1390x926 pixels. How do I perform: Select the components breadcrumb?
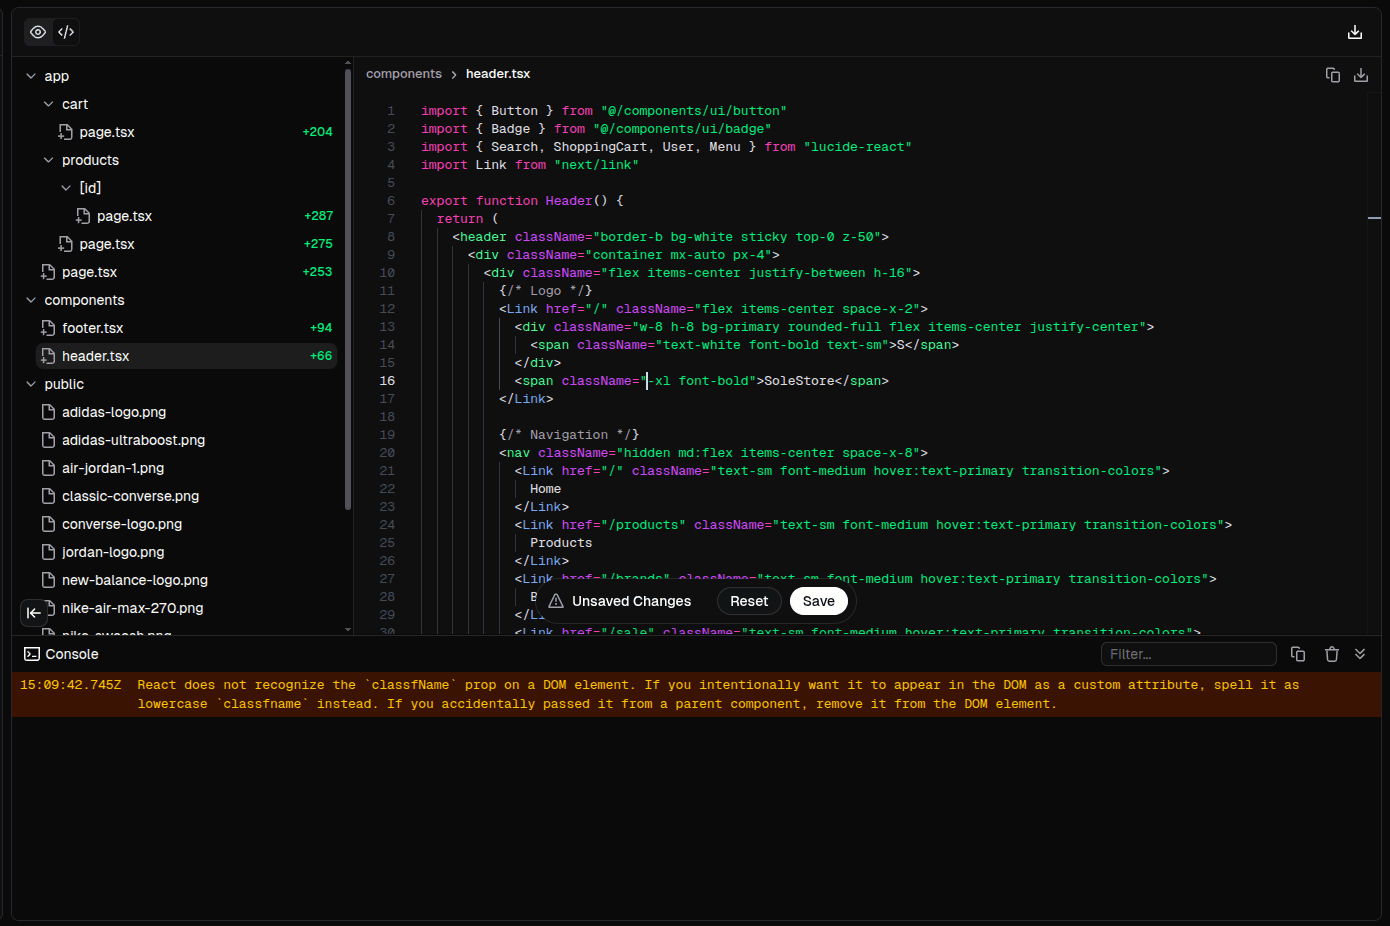[x=403, y=74]
